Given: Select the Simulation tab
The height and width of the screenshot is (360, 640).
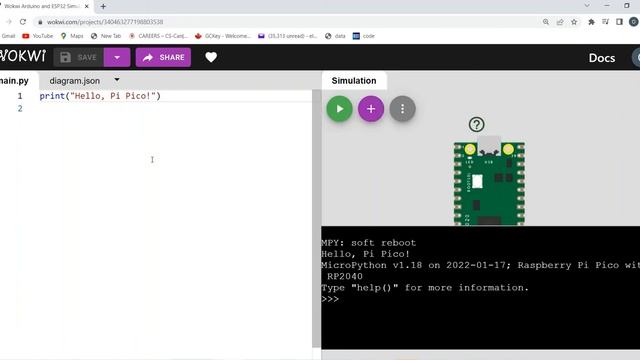Looking at the screenshot, I should (354, 81).
